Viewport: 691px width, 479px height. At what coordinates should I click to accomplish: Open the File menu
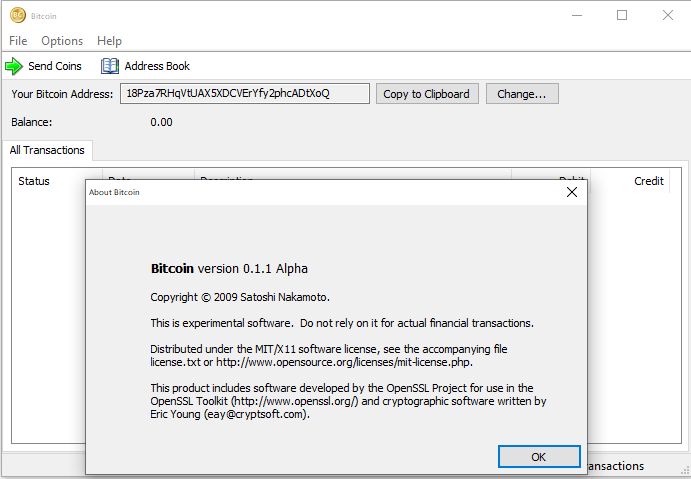pos(18,41)
